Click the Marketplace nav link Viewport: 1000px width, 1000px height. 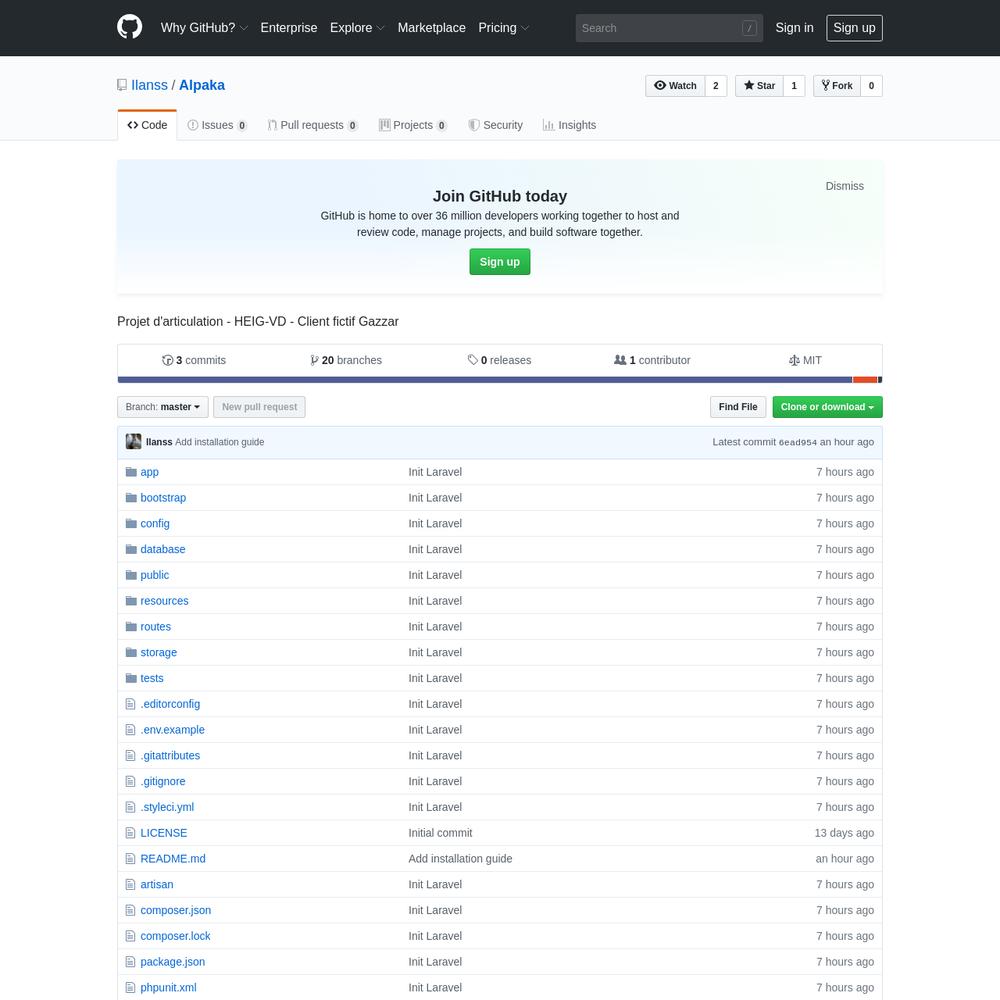click(432, 27)
